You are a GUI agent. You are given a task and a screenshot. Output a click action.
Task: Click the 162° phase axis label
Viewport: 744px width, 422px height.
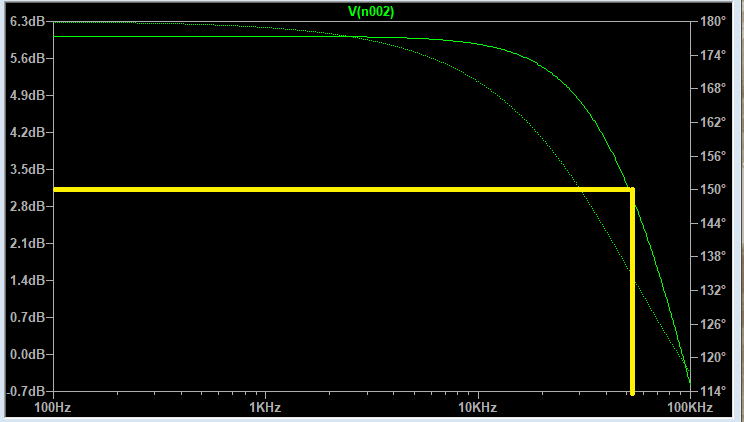click(x=713, y=122)
